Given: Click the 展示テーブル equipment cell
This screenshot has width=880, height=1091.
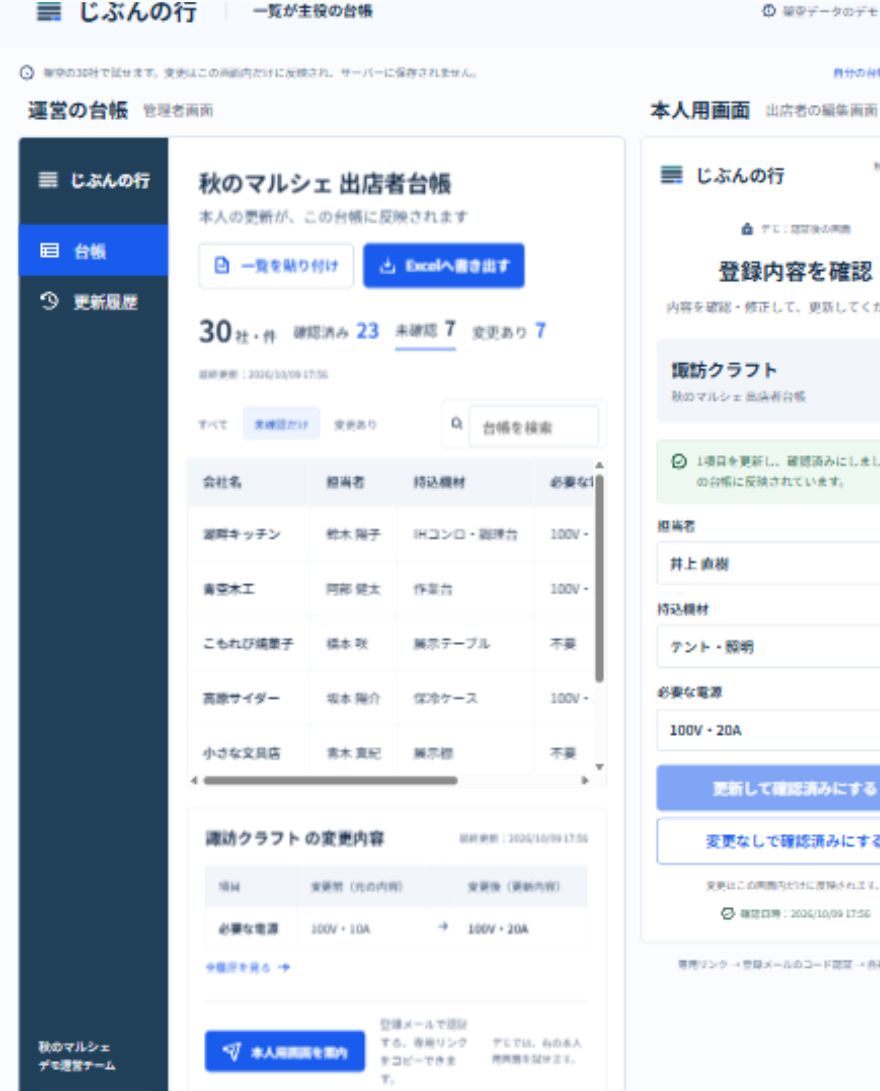Looking at the screenshot, I should click(465, 644).
